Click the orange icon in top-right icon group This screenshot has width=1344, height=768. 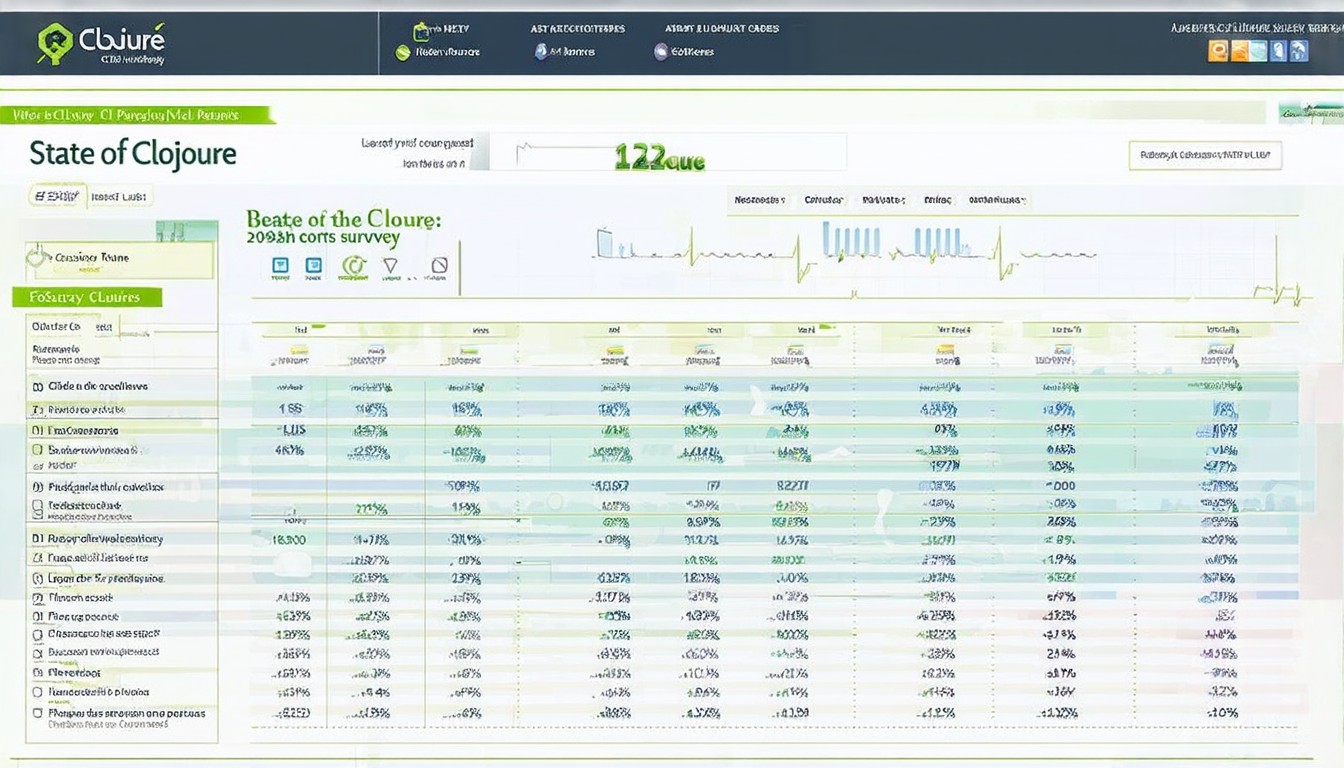[x=1217, y=51]
